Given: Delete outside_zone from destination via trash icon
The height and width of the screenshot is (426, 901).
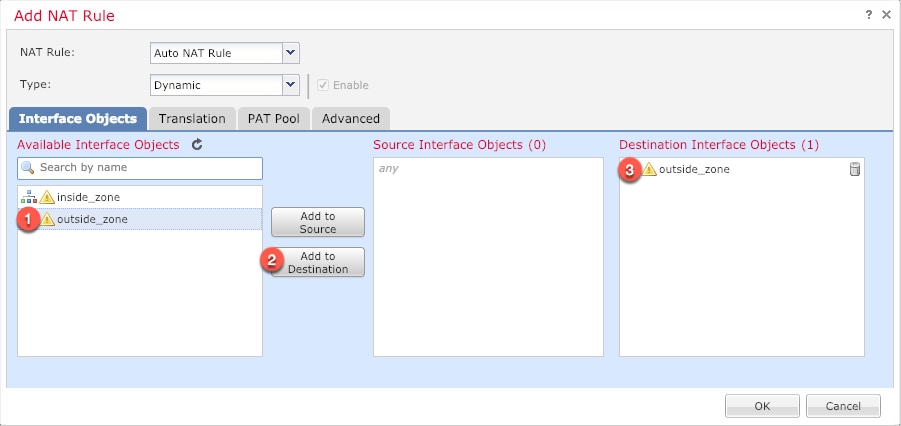Looking at the screenshot, I should 854,170.
